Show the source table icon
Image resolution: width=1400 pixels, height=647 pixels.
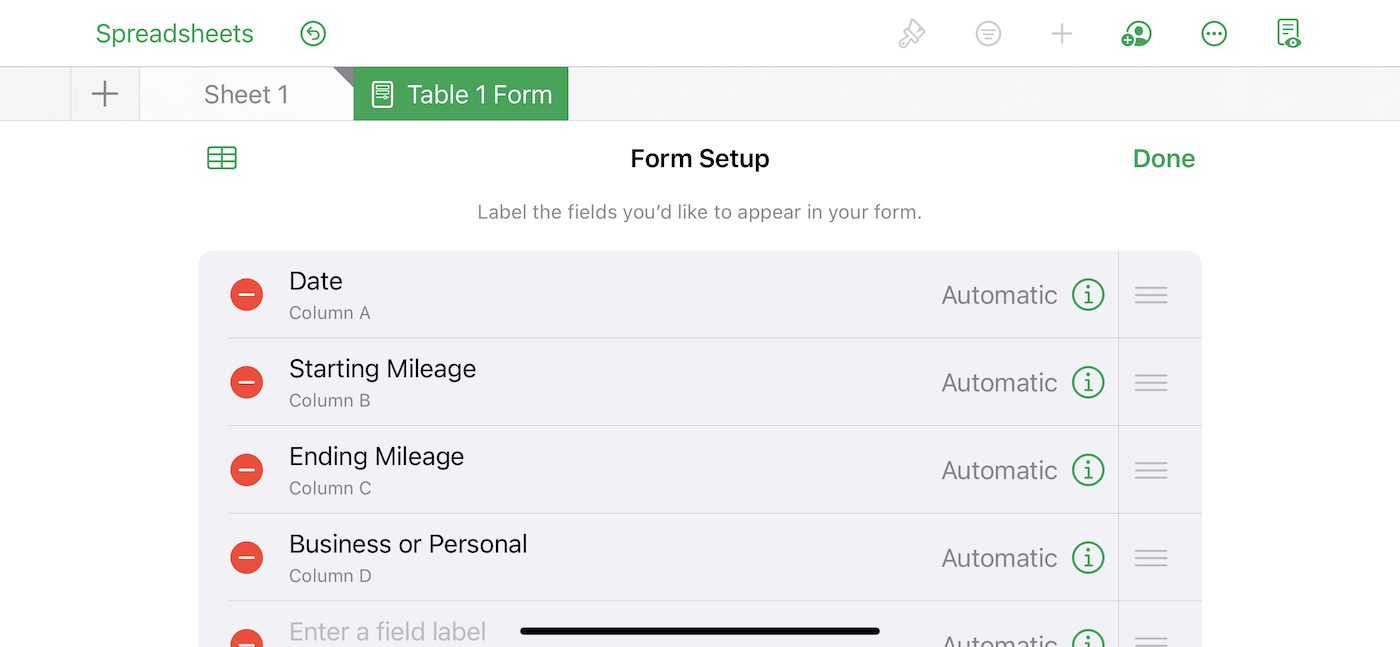(x=222, y=158)
